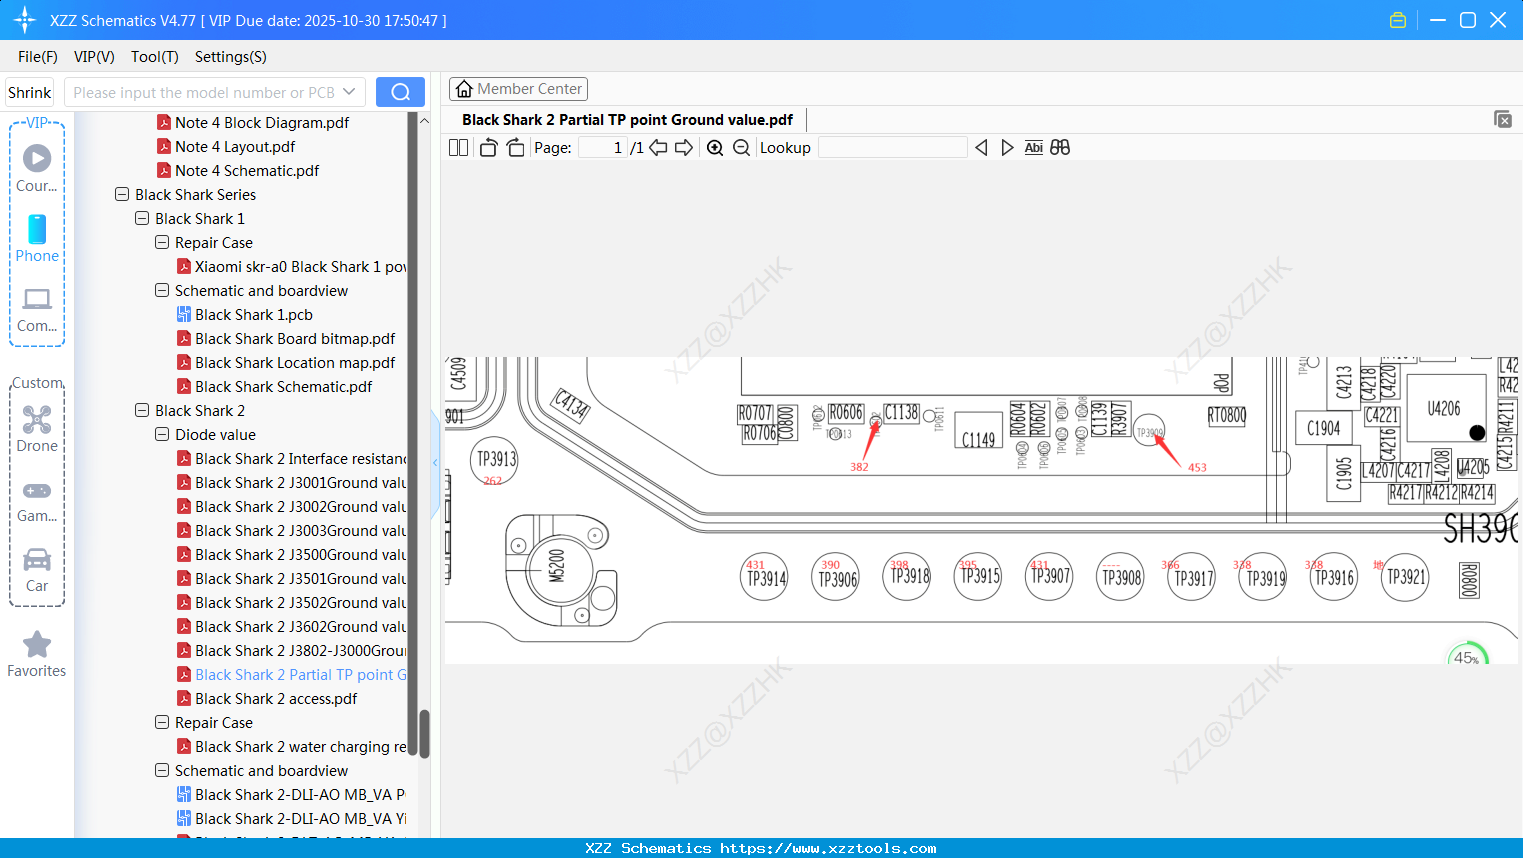Image resolution: width=1523 pixels, height=858 pixels.
Task: Rotate page clockwise icon
Action: tap(515, 148)
